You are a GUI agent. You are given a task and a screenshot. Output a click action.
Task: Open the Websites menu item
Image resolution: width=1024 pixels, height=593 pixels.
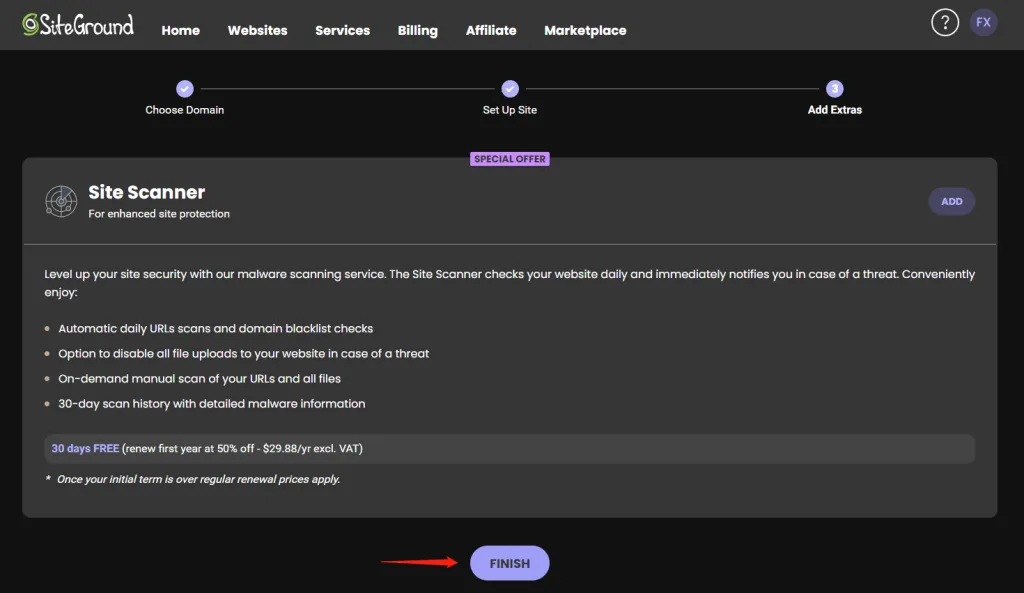(x=257, y=30)
